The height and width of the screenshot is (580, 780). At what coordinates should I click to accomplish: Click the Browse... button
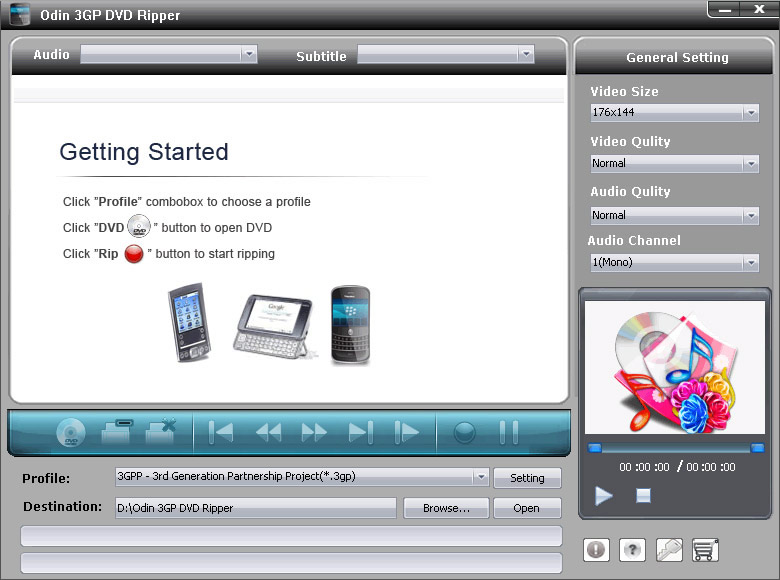(446, 508)
